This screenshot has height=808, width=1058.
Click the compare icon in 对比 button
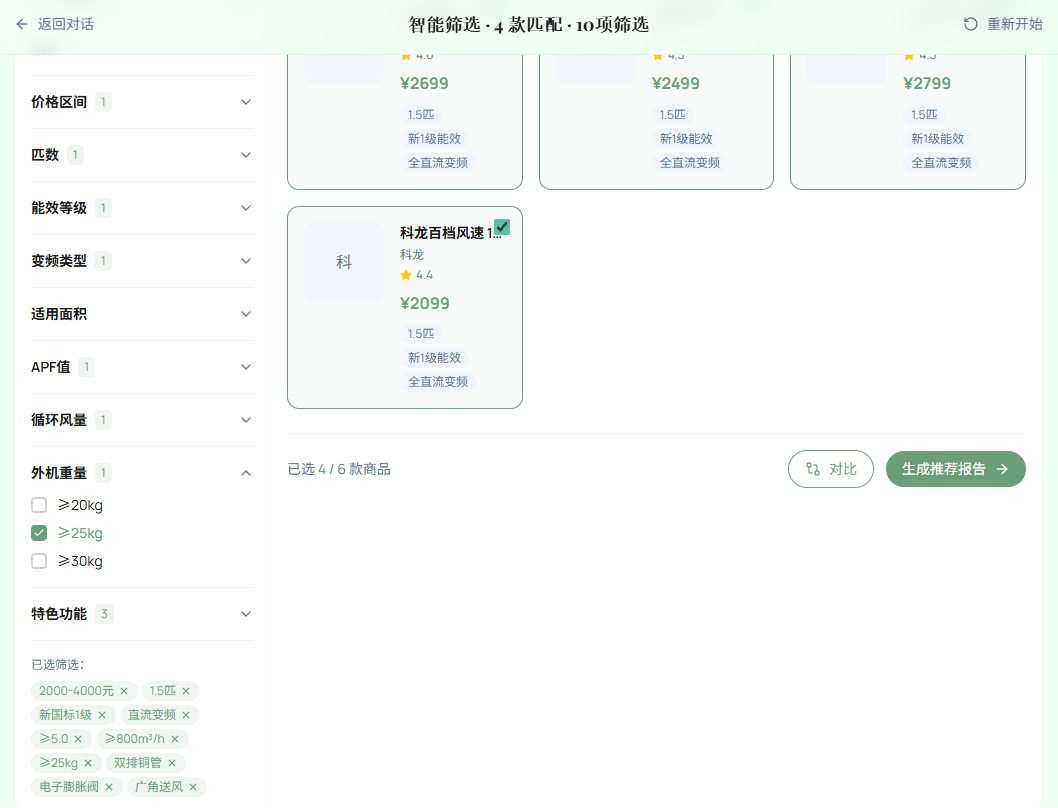(813, 469)
